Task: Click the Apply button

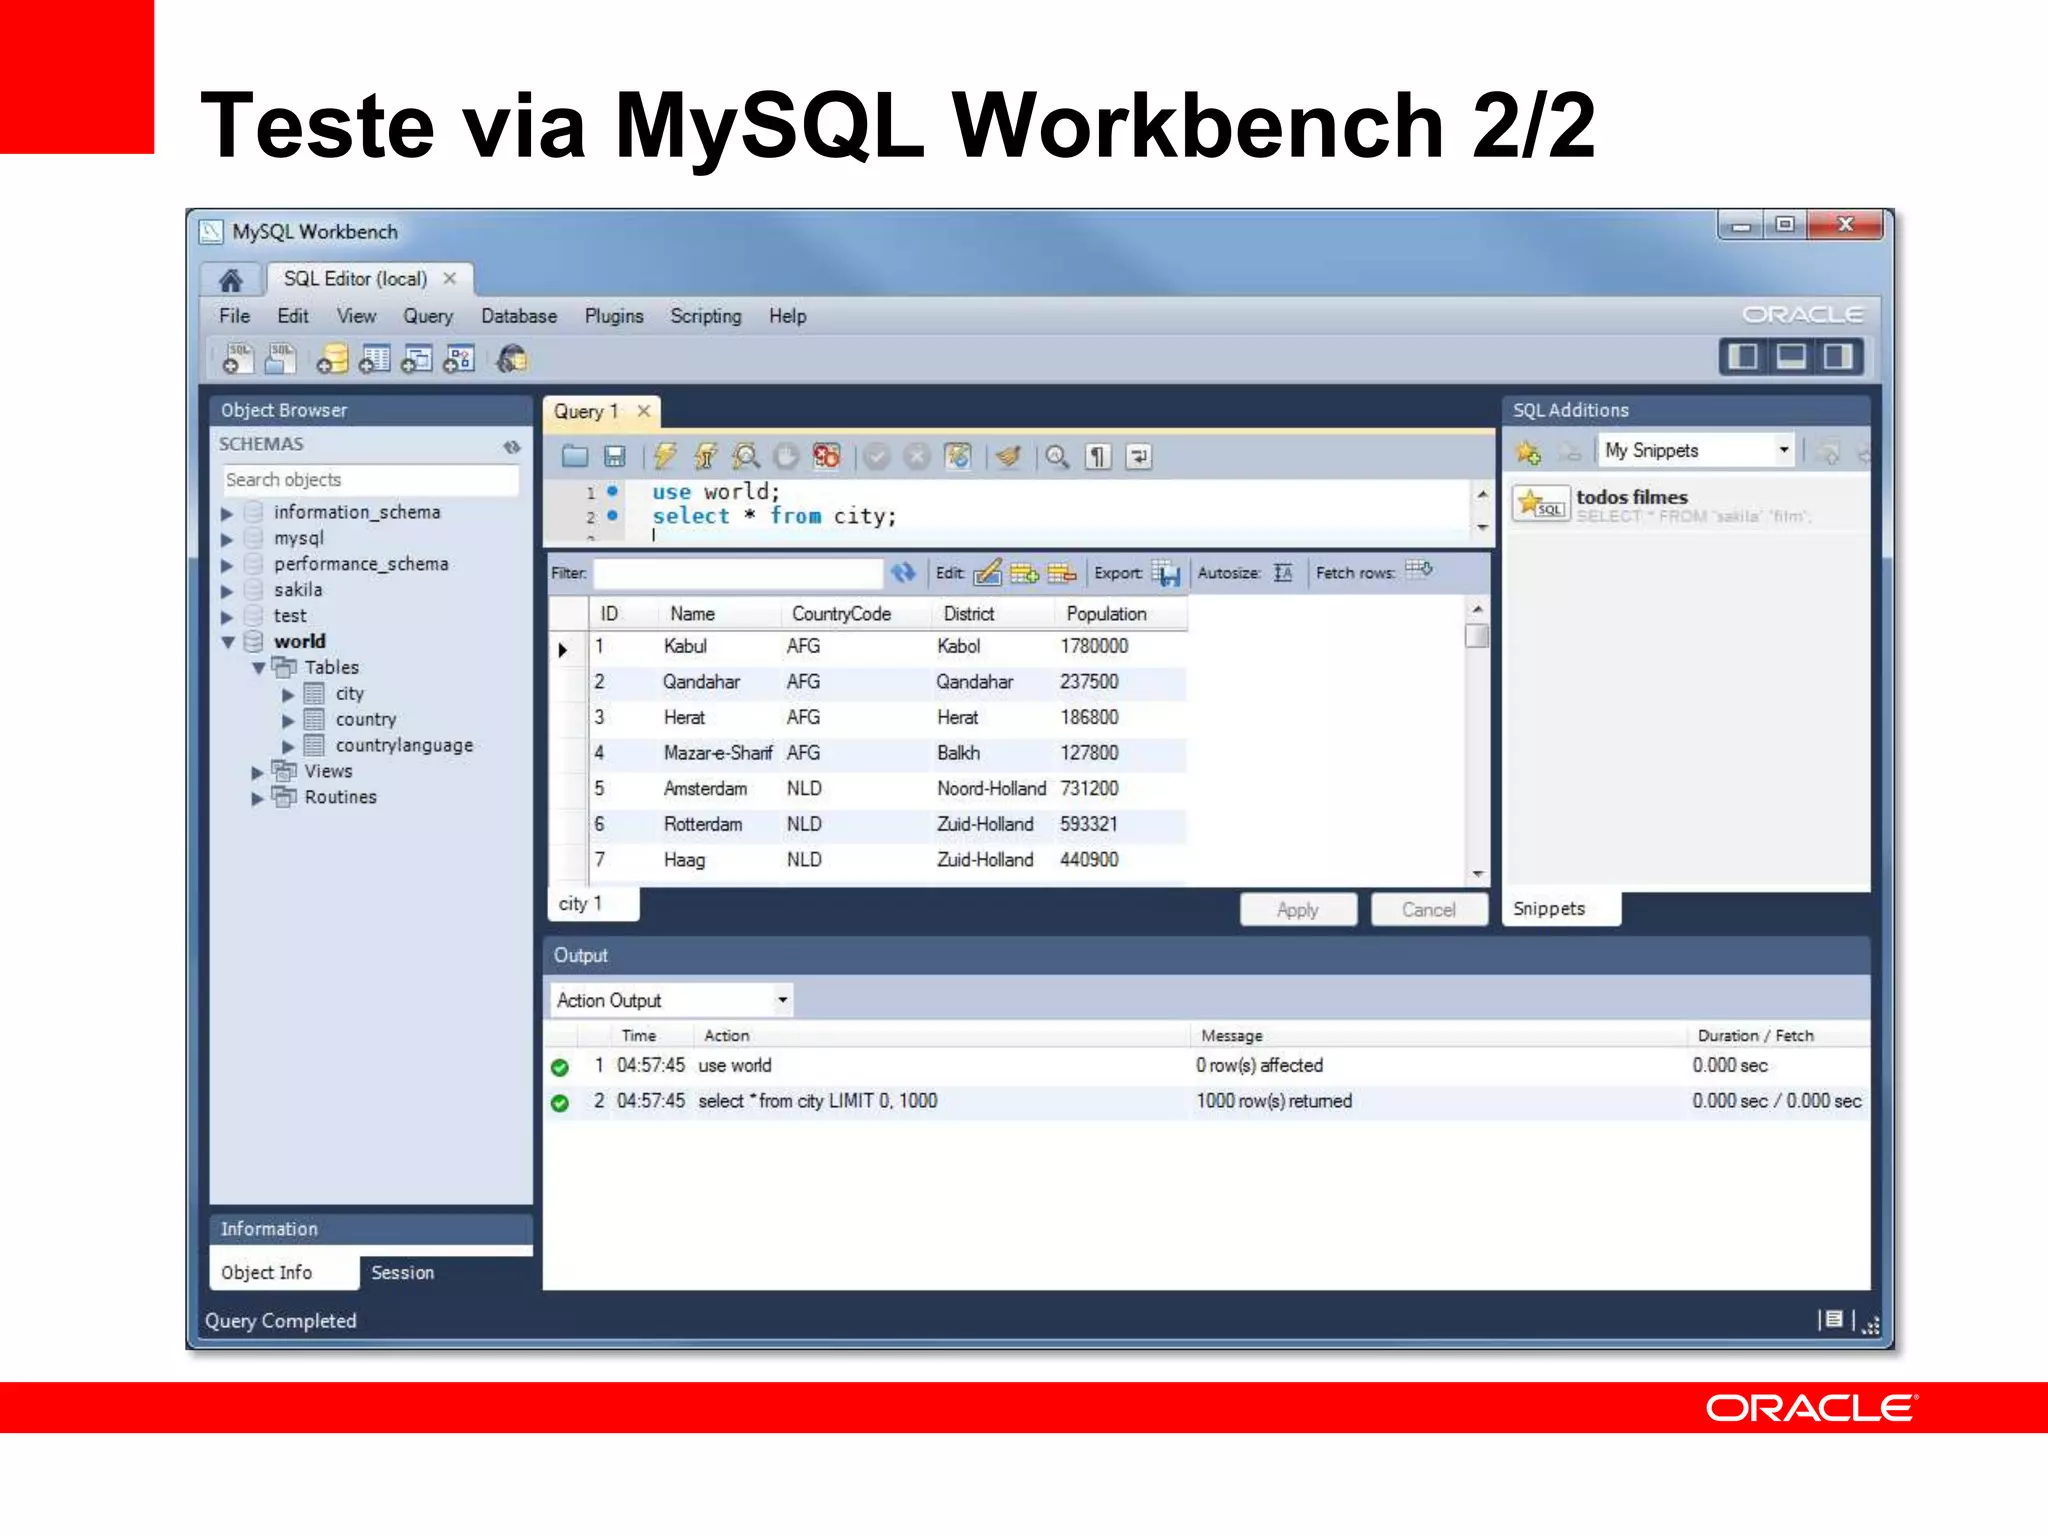Action: pos(1298,909)
